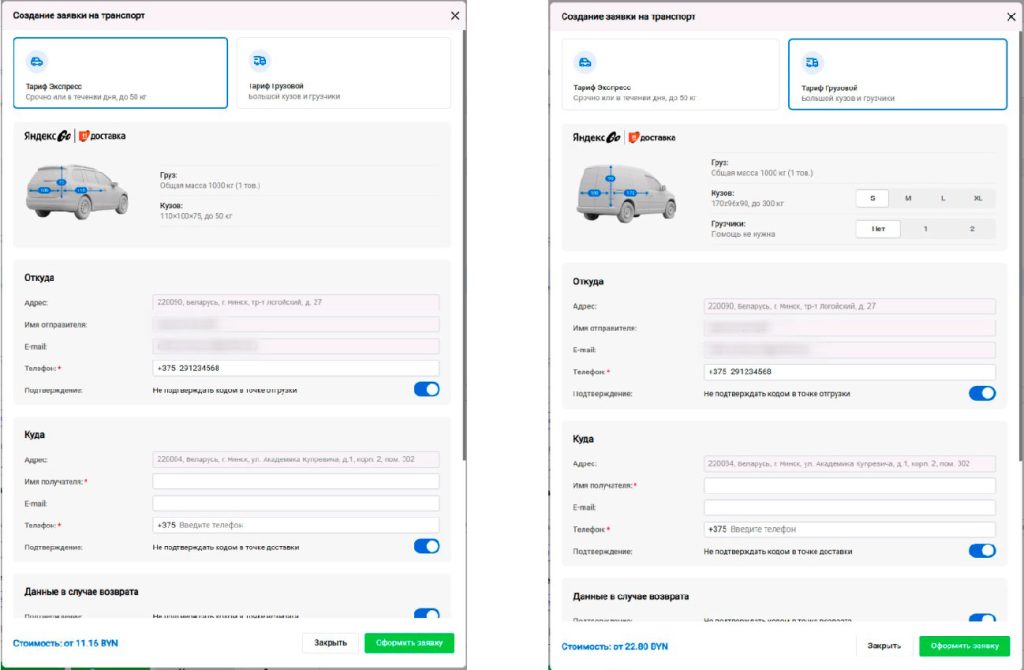Click the passenger car image with dimensions
Viewport: 1024px width, 670px height.
[x=76, y=191]
